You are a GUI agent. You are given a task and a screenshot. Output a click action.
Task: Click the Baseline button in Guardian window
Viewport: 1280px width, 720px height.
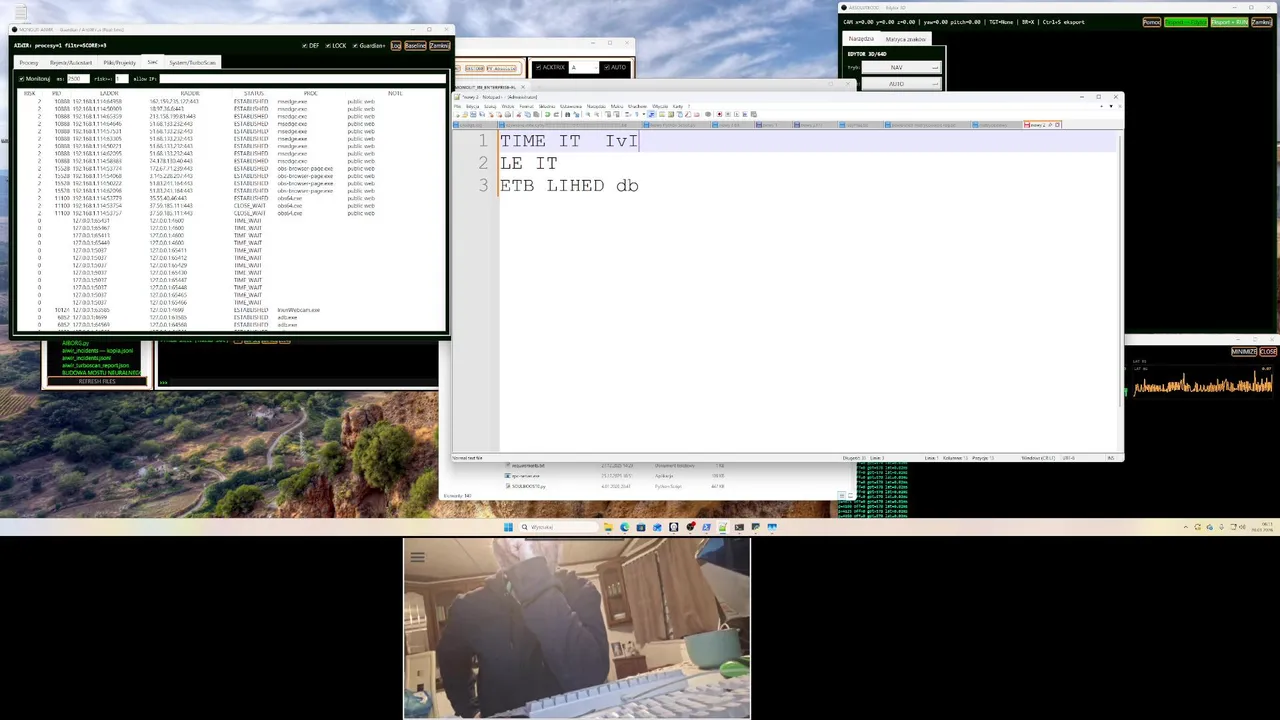click(x=415, y=45)
